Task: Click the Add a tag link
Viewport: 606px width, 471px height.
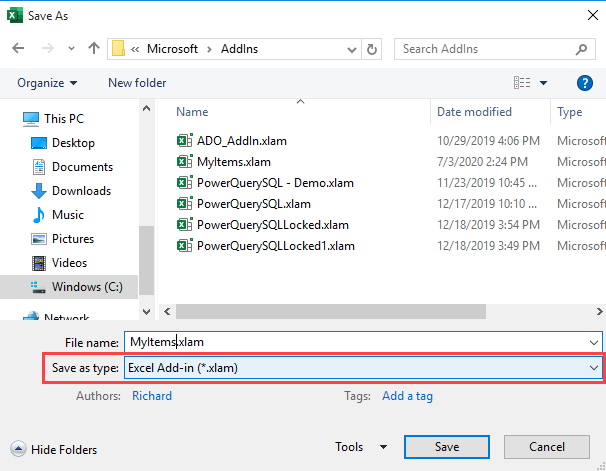Action: coord(407,396)
